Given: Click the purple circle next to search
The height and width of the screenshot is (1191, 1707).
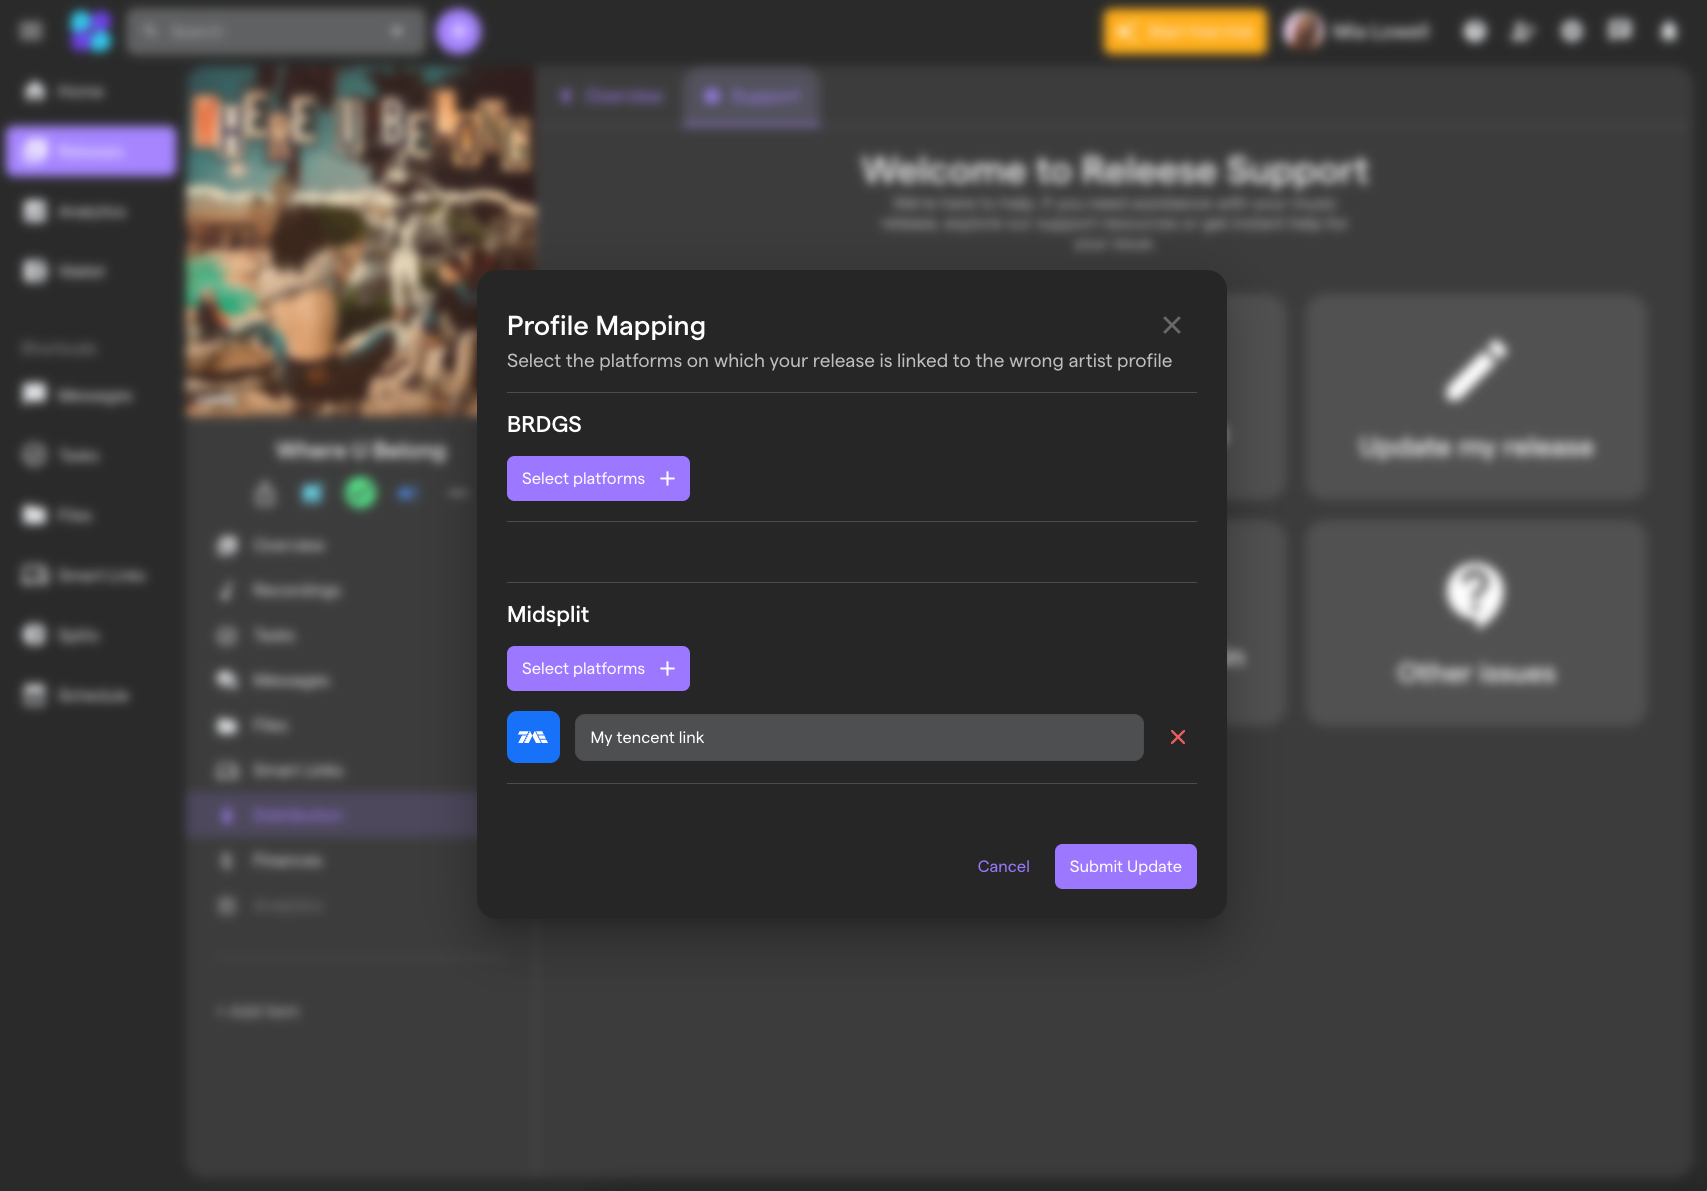Looking at the screenshot, I should pos(459,32).
